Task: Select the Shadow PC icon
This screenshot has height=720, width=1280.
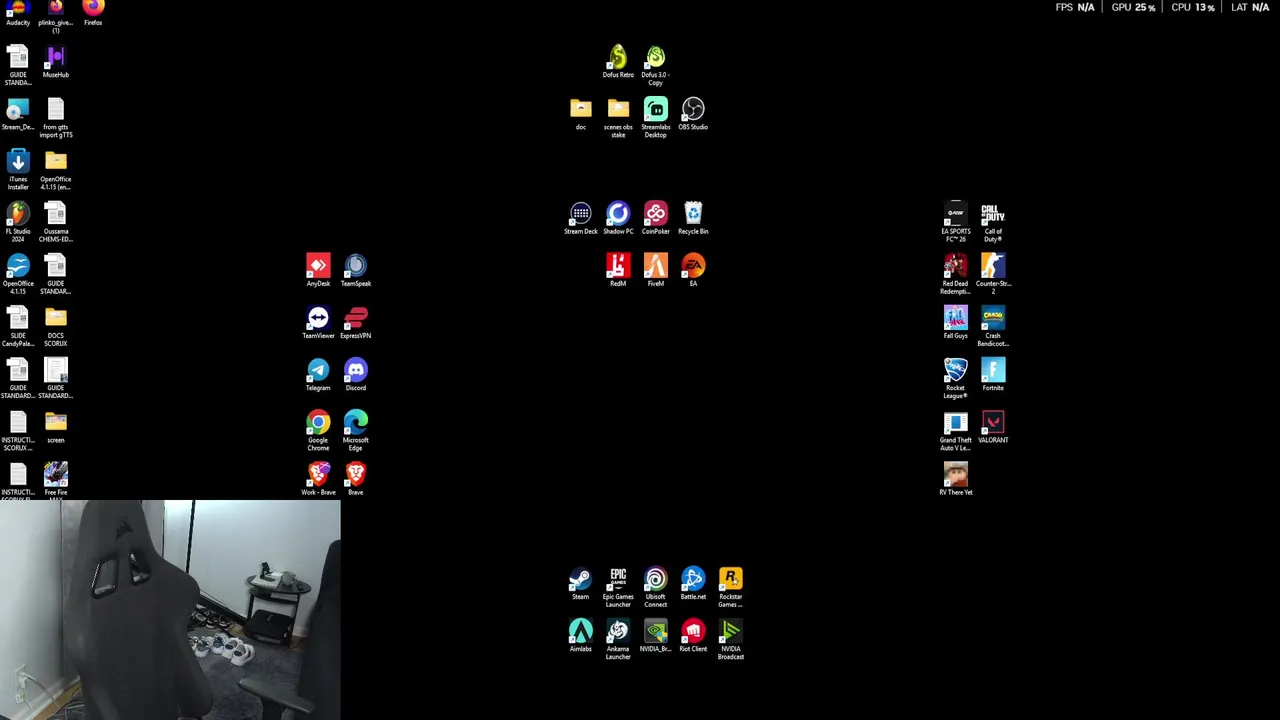Action: point(618,219)
